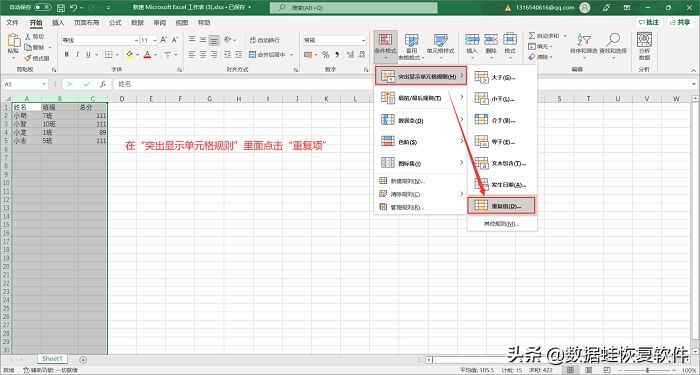Click the Increase Font Size icon
Screen dimensions: 700x375
(x=164, y=40)
